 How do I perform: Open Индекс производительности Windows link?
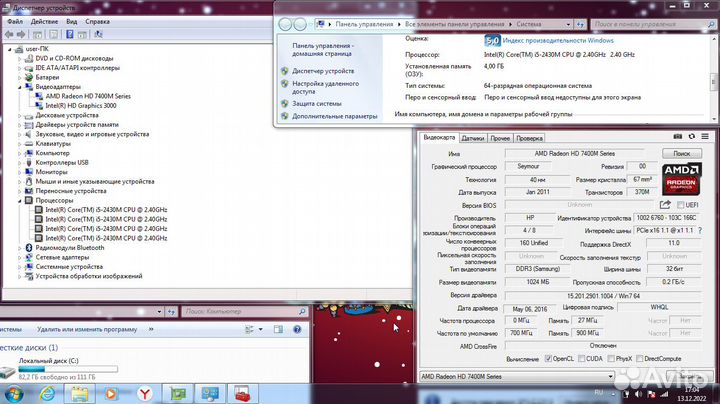[x=558, y=40]
